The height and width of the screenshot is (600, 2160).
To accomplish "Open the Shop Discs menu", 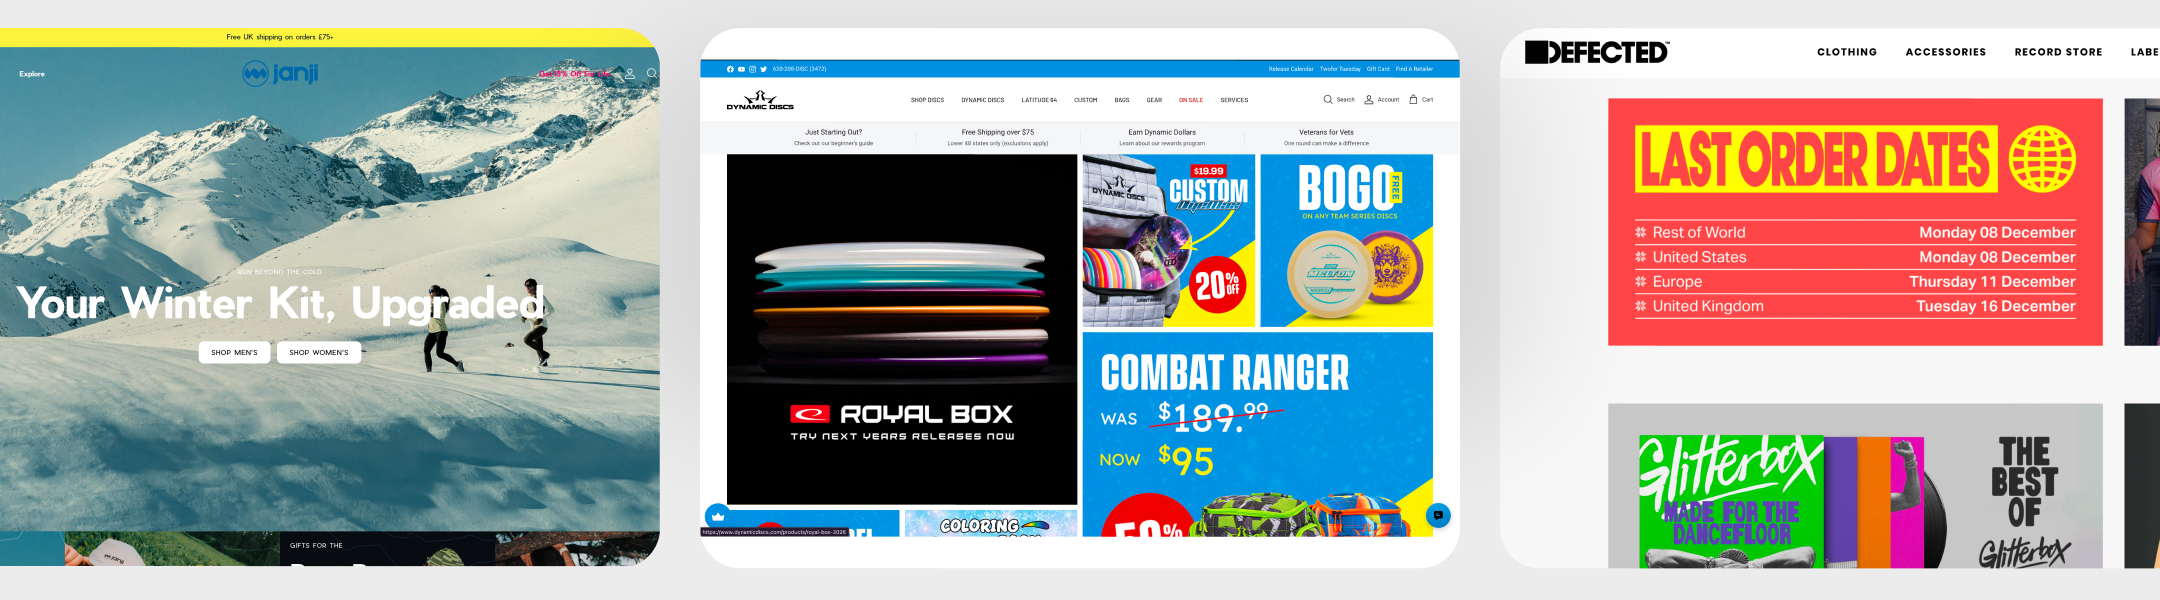I will [927, 100].
